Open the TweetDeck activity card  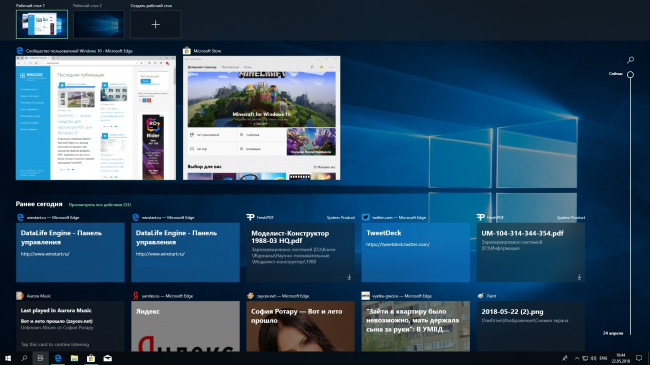pos(415,252)
